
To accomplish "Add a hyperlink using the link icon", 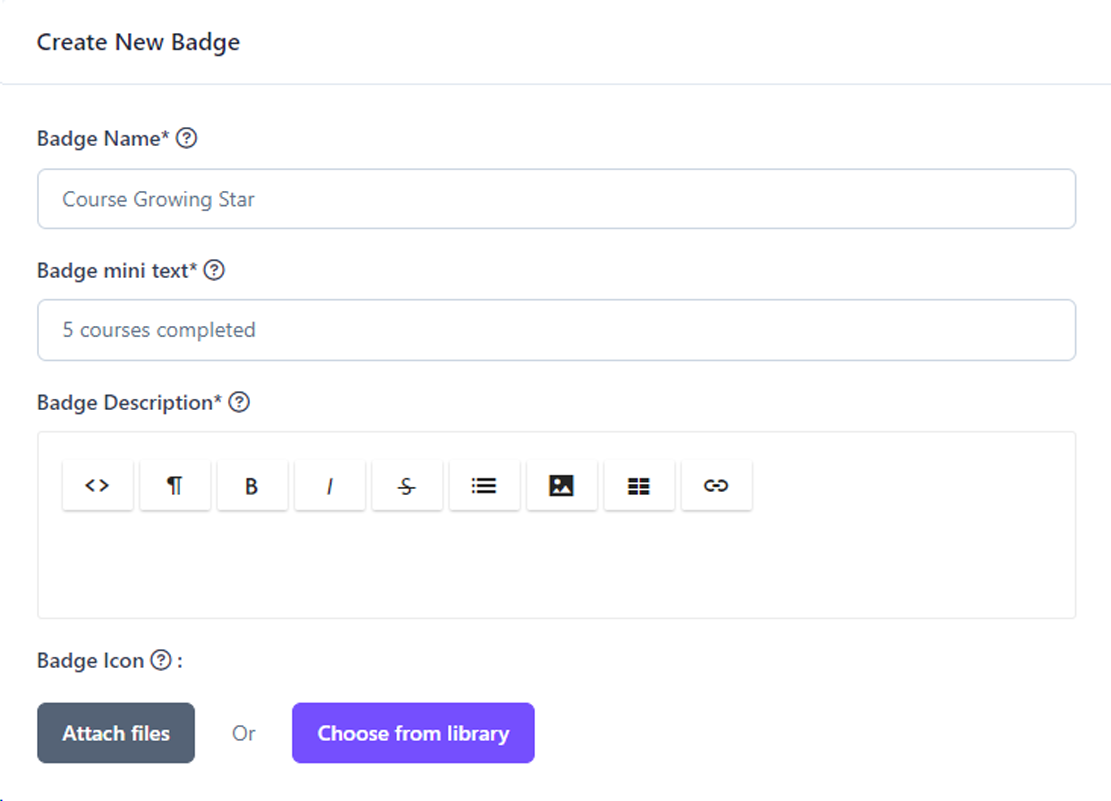I will point(716,486).
